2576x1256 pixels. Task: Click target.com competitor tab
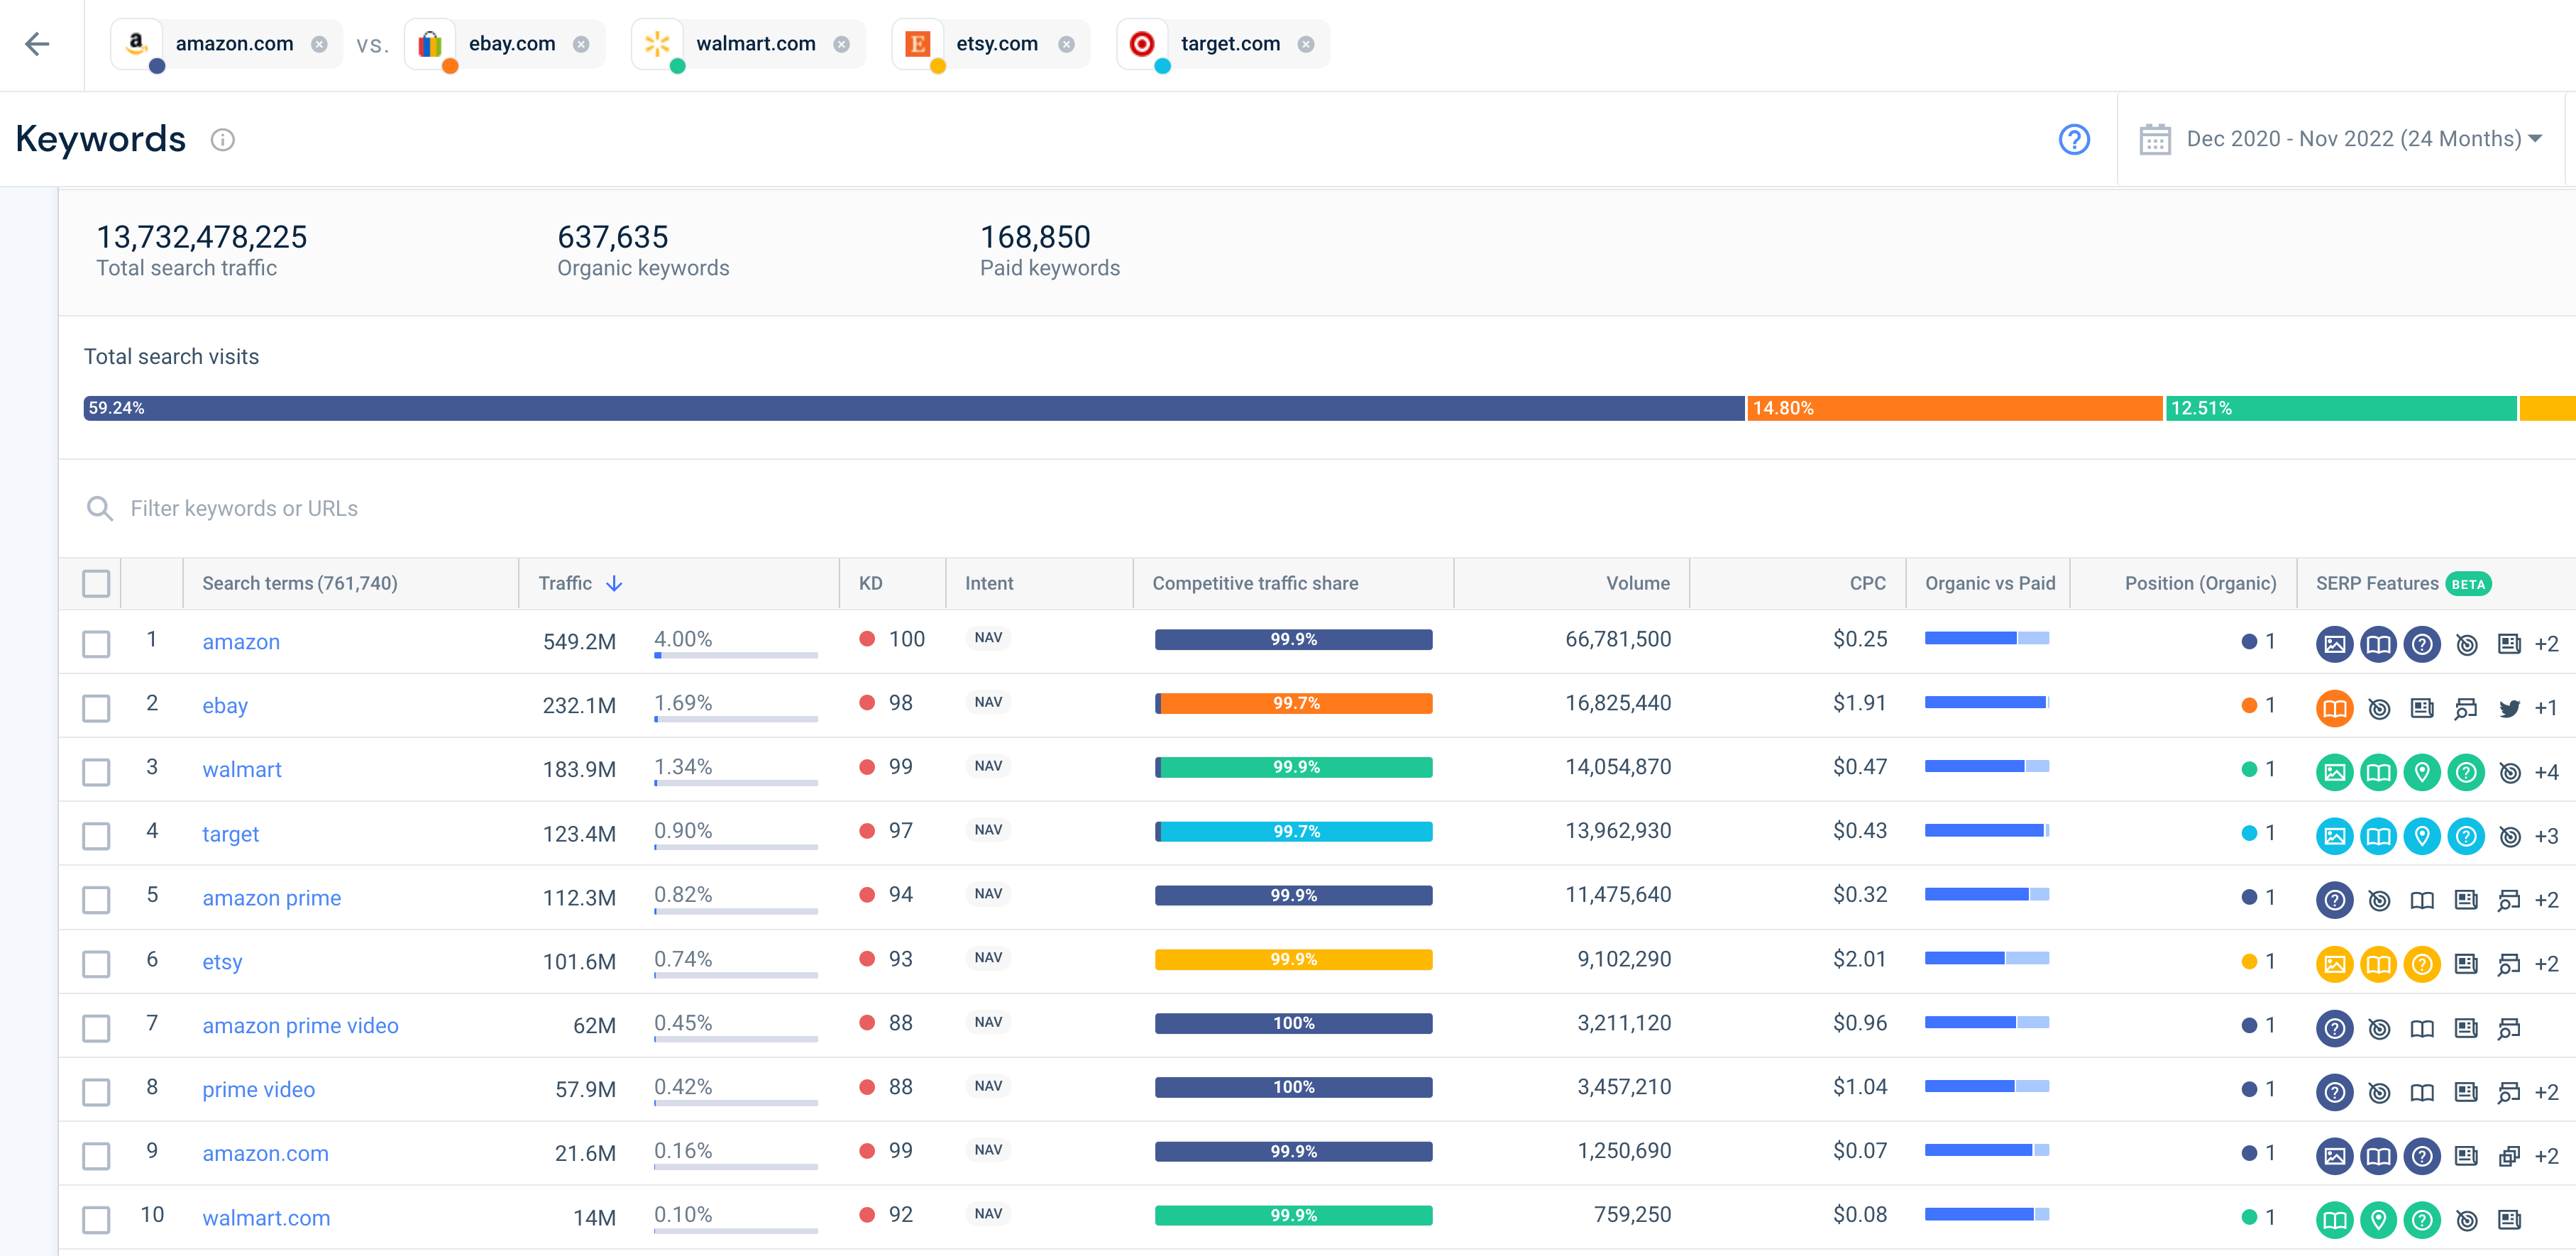[1223, 44]
